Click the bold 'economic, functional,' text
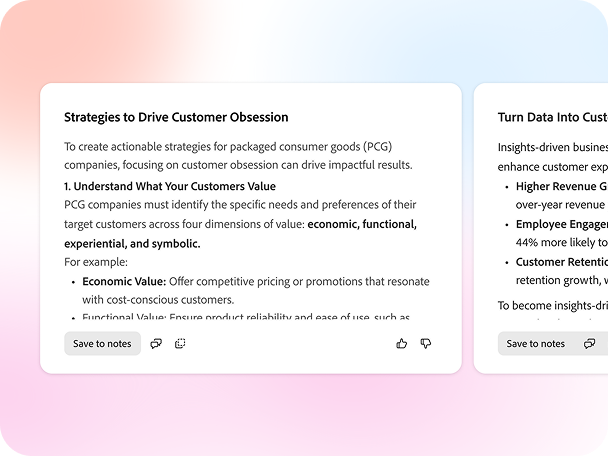 (362, 224)
